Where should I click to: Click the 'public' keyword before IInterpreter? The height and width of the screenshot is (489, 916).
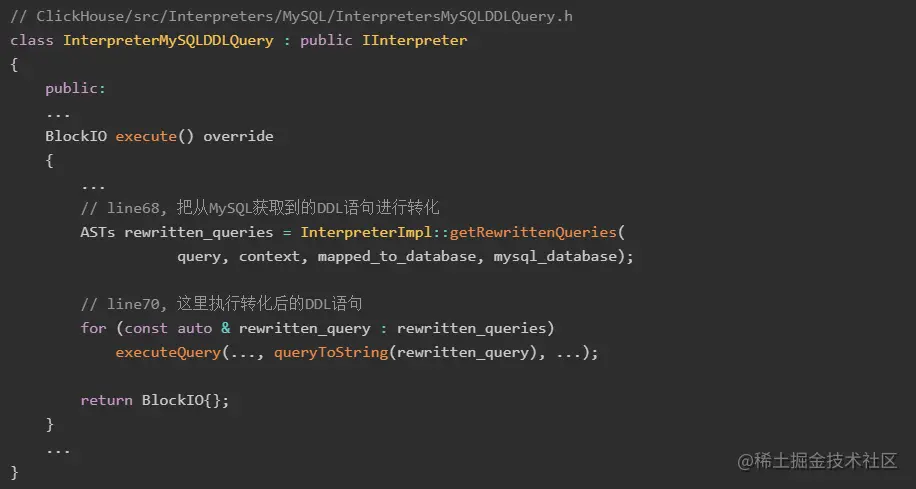(327, 40)
